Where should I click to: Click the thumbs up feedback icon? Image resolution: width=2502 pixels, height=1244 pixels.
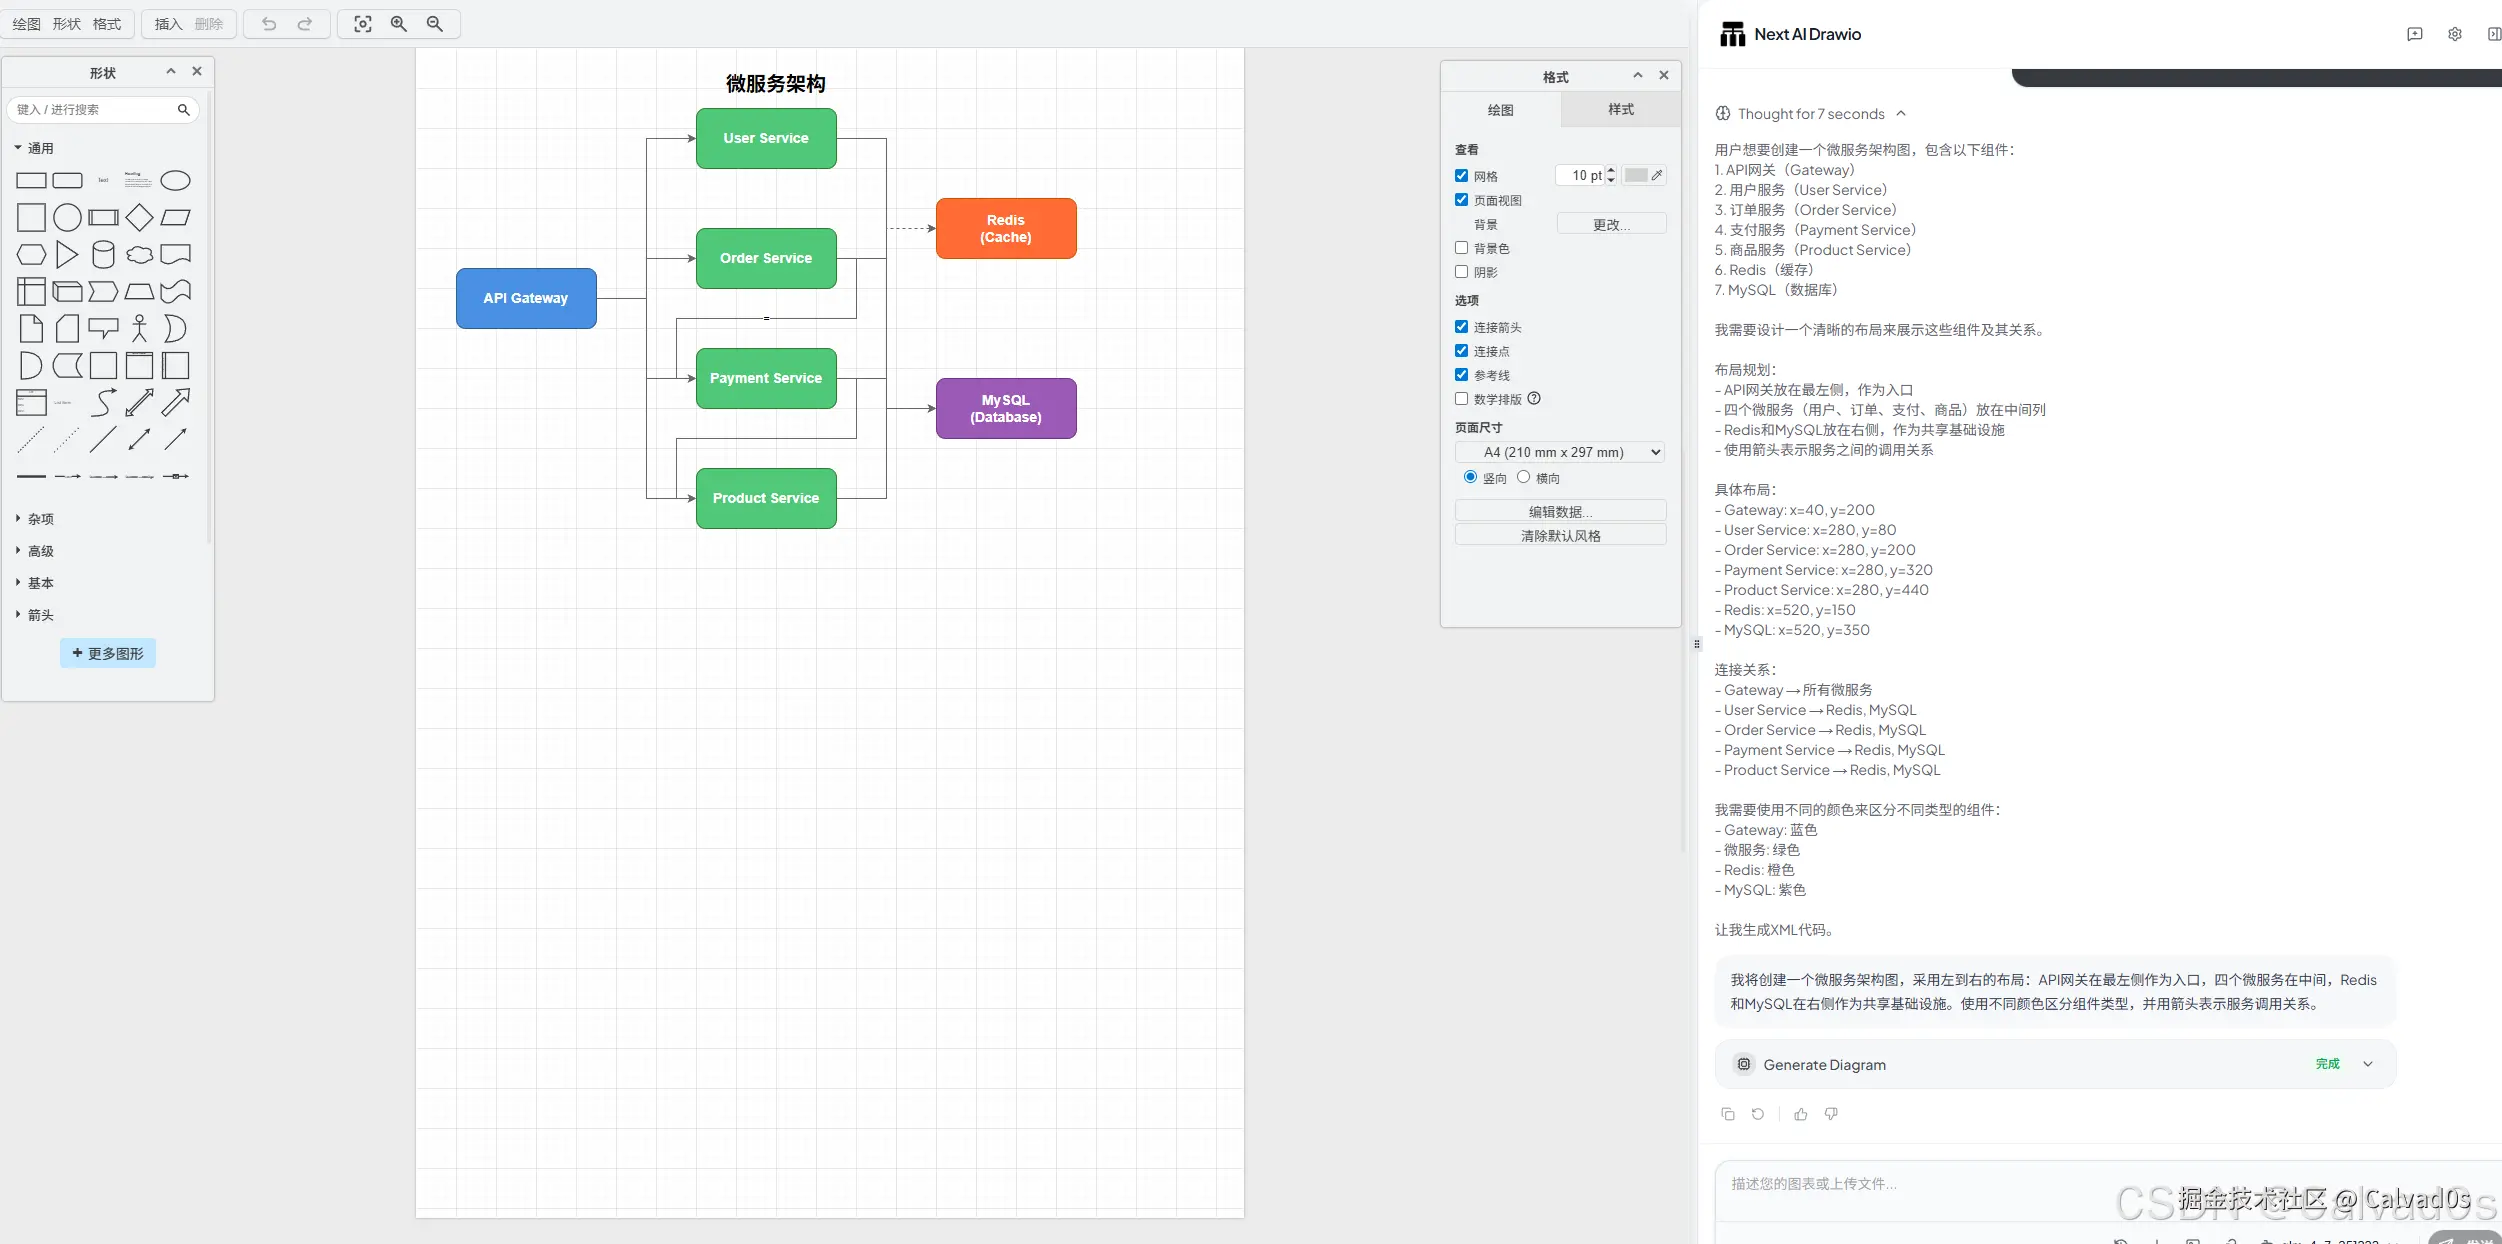(1800, 1114)
